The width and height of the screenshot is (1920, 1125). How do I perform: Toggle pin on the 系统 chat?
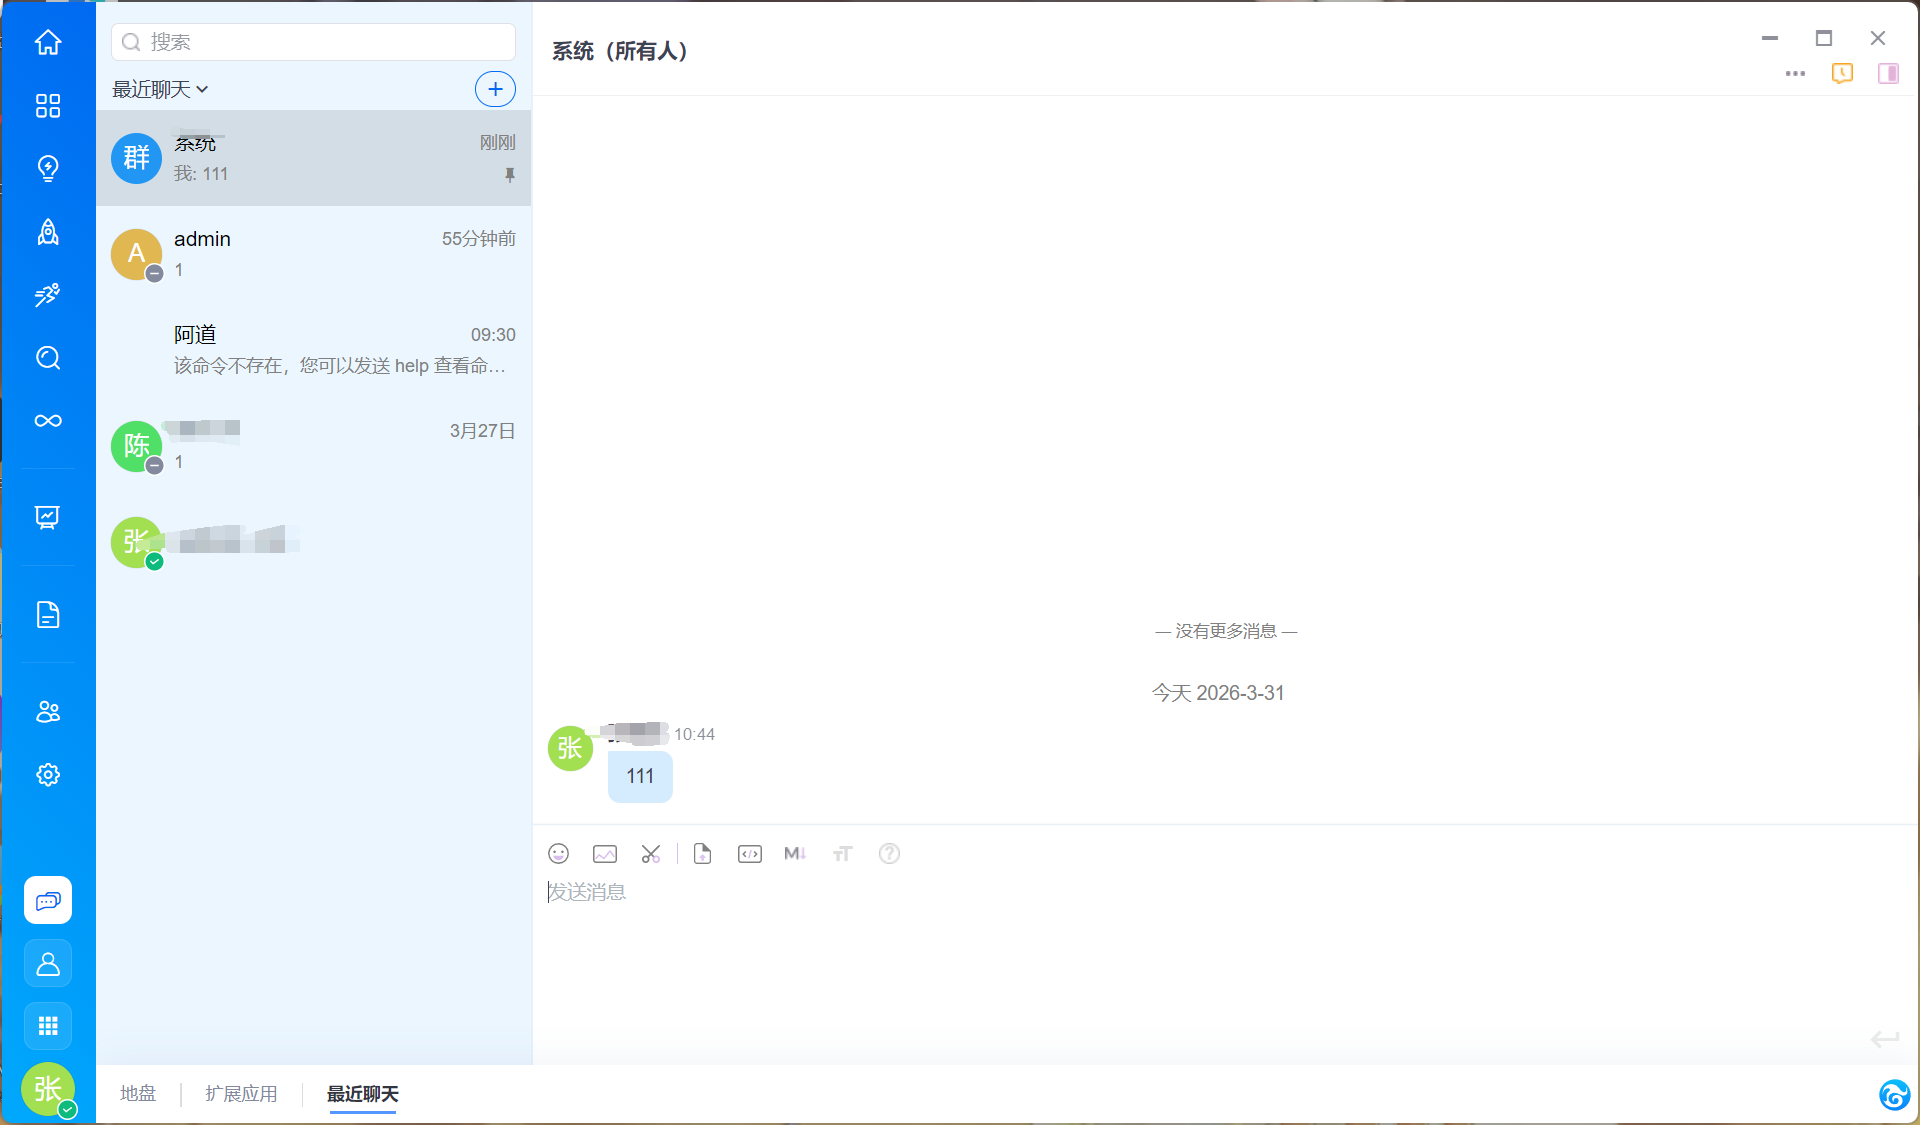tap(510, 175)
